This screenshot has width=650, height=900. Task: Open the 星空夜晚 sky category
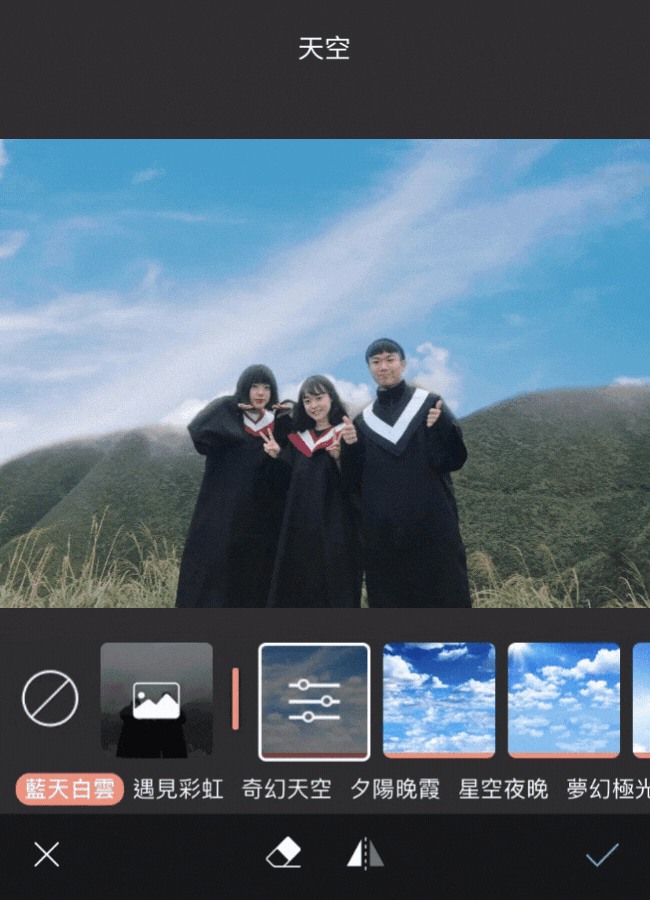point(504,789)
